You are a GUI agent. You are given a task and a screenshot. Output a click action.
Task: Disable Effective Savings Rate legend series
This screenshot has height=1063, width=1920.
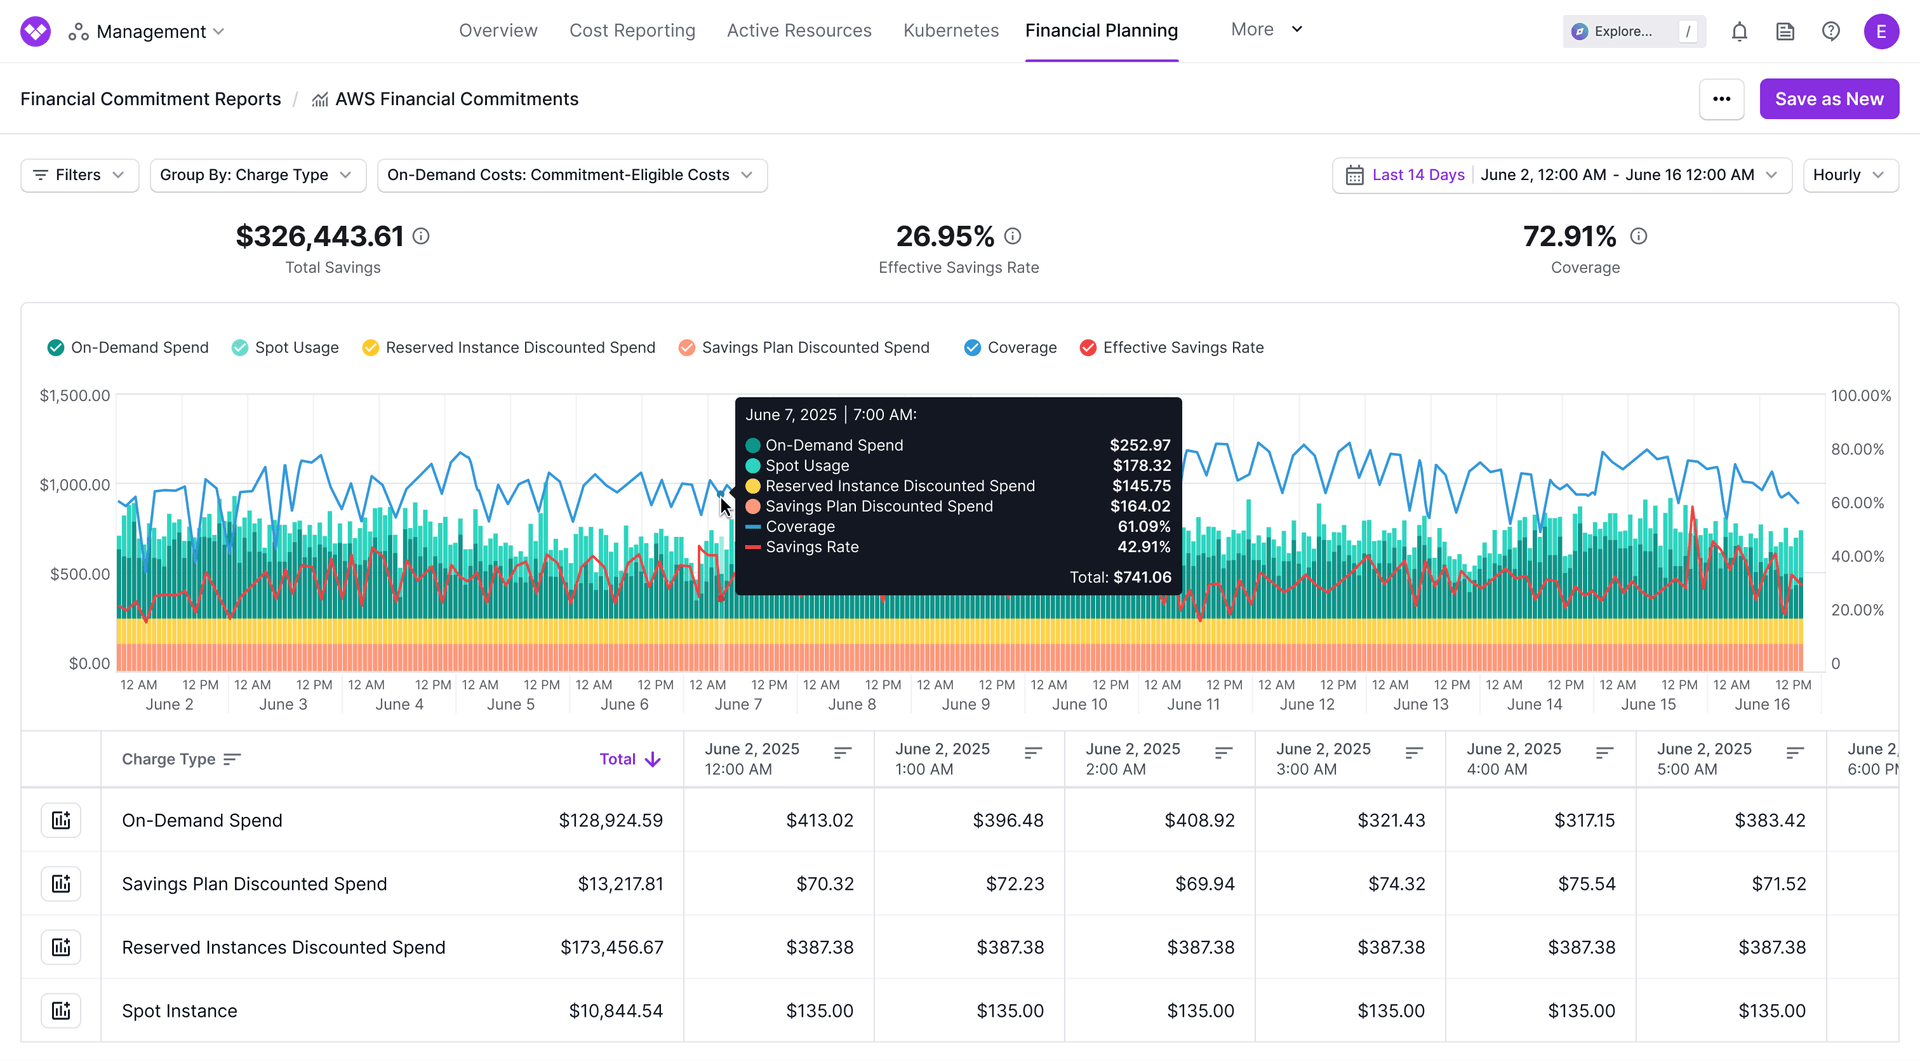(x=1088, y=348)
